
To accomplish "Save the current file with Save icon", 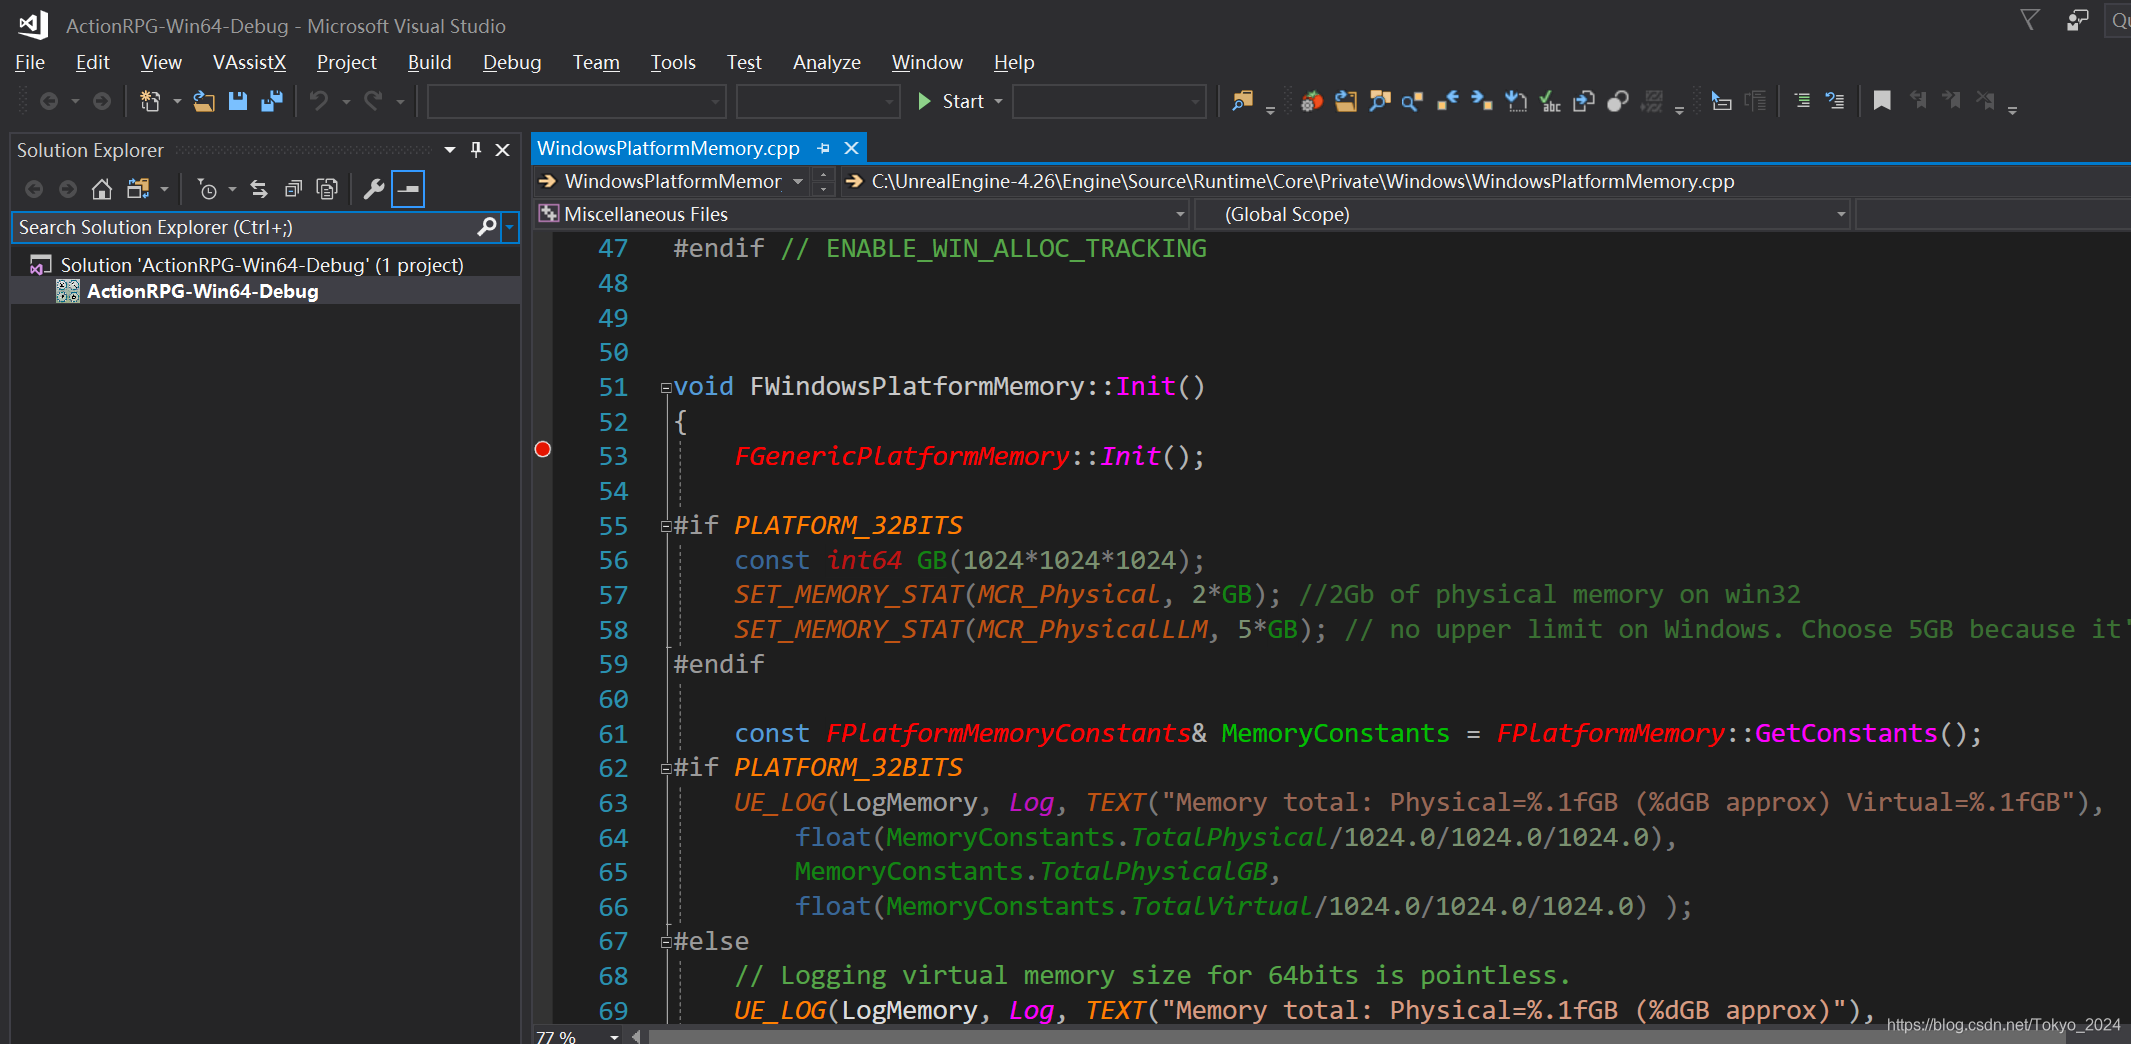I will click(x=238, y=101).
